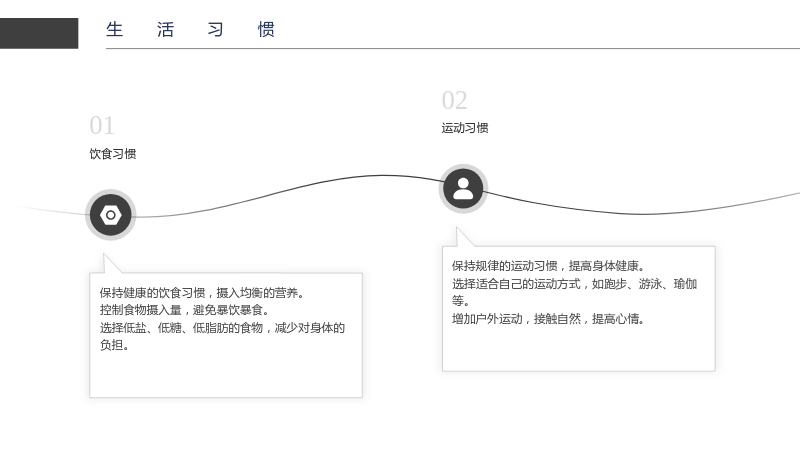Click the line 控制食物摄入量，避免暴饮暴食
The image size is (800, 450).
coord(184,310)
